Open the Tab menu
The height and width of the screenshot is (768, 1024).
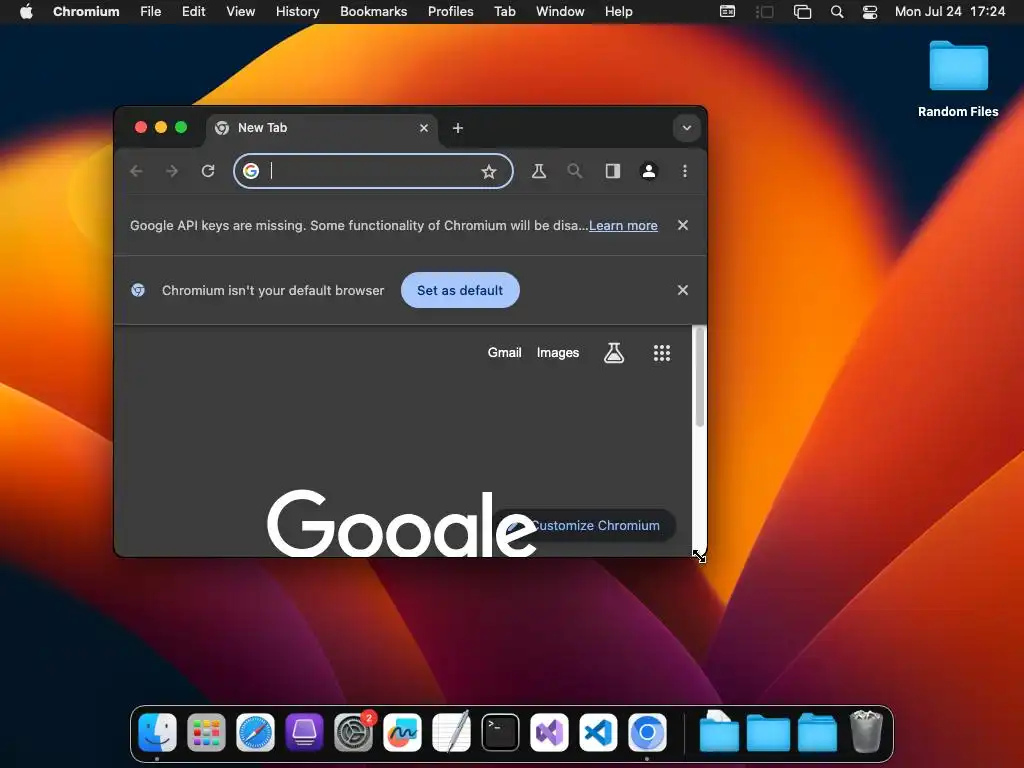point(504,12)
